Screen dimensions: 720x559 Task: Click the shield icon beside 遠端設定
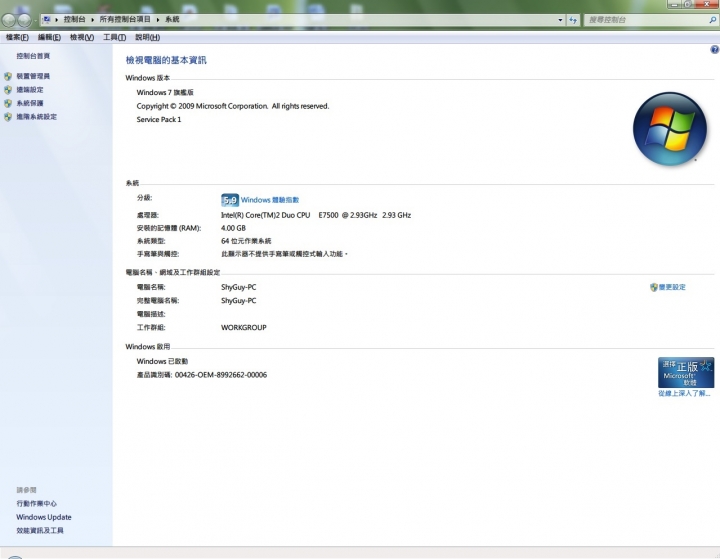[8, 90]
